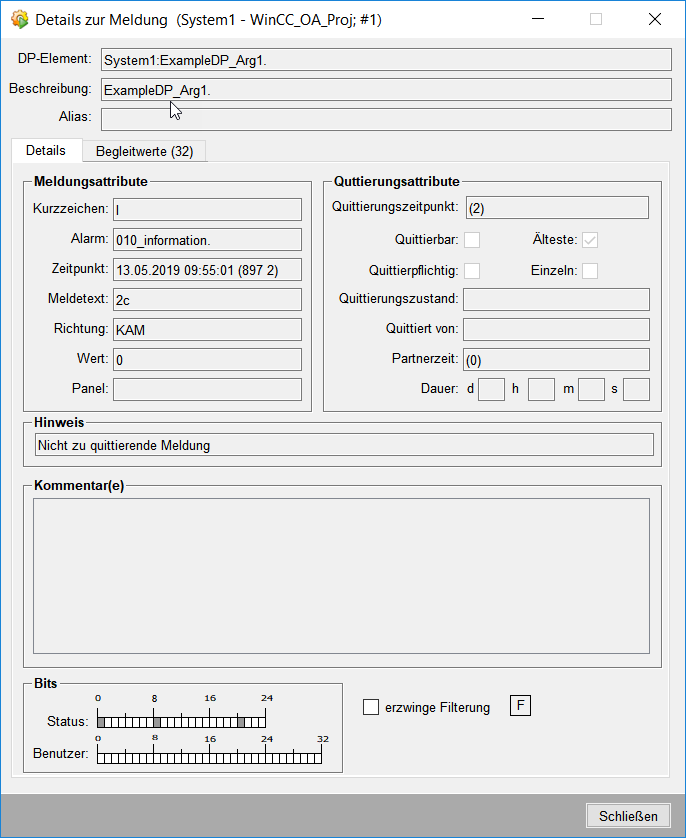Click the Beschreibung field
The height and width of the screenshot is (838, 686).
click(x=386, y=90)
